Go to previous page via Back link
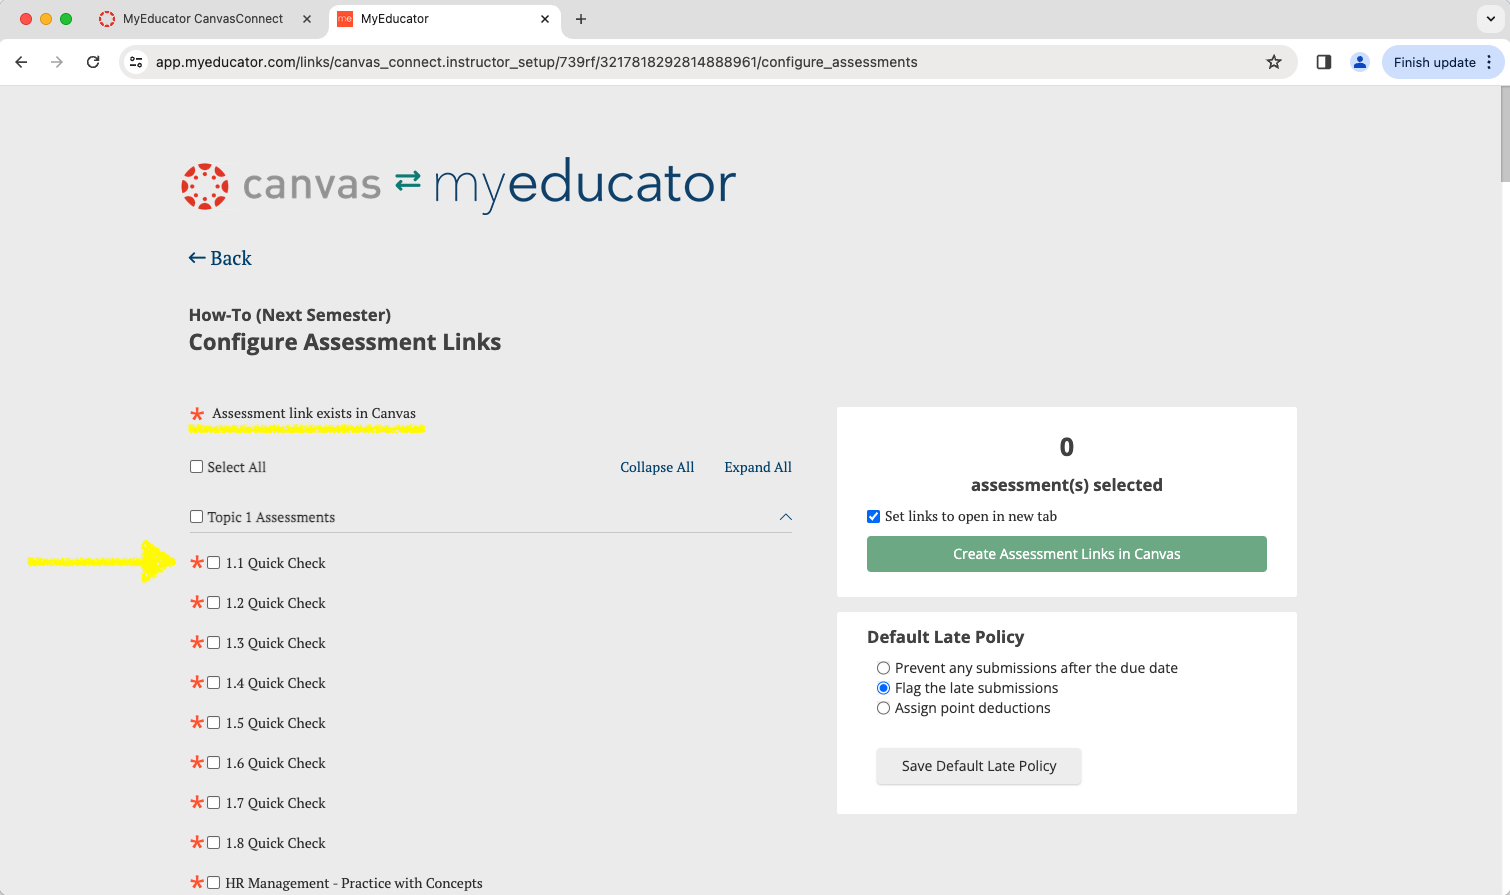1510x895 pixels. coord(220,258)
